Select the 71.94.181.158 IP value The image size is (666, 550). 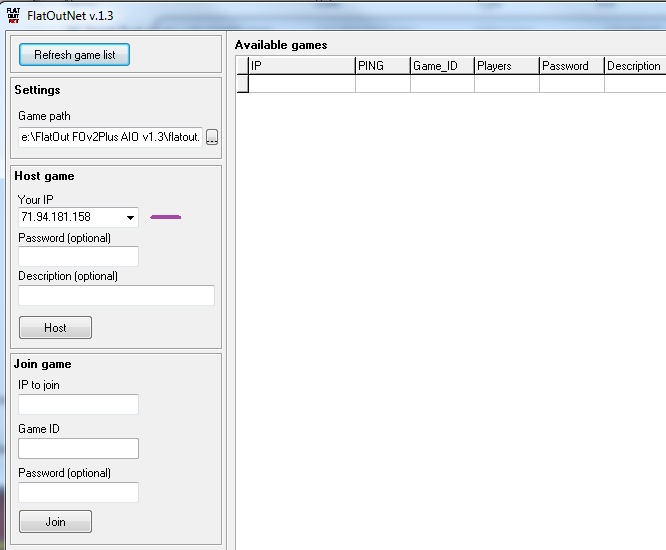pos(56,217)
